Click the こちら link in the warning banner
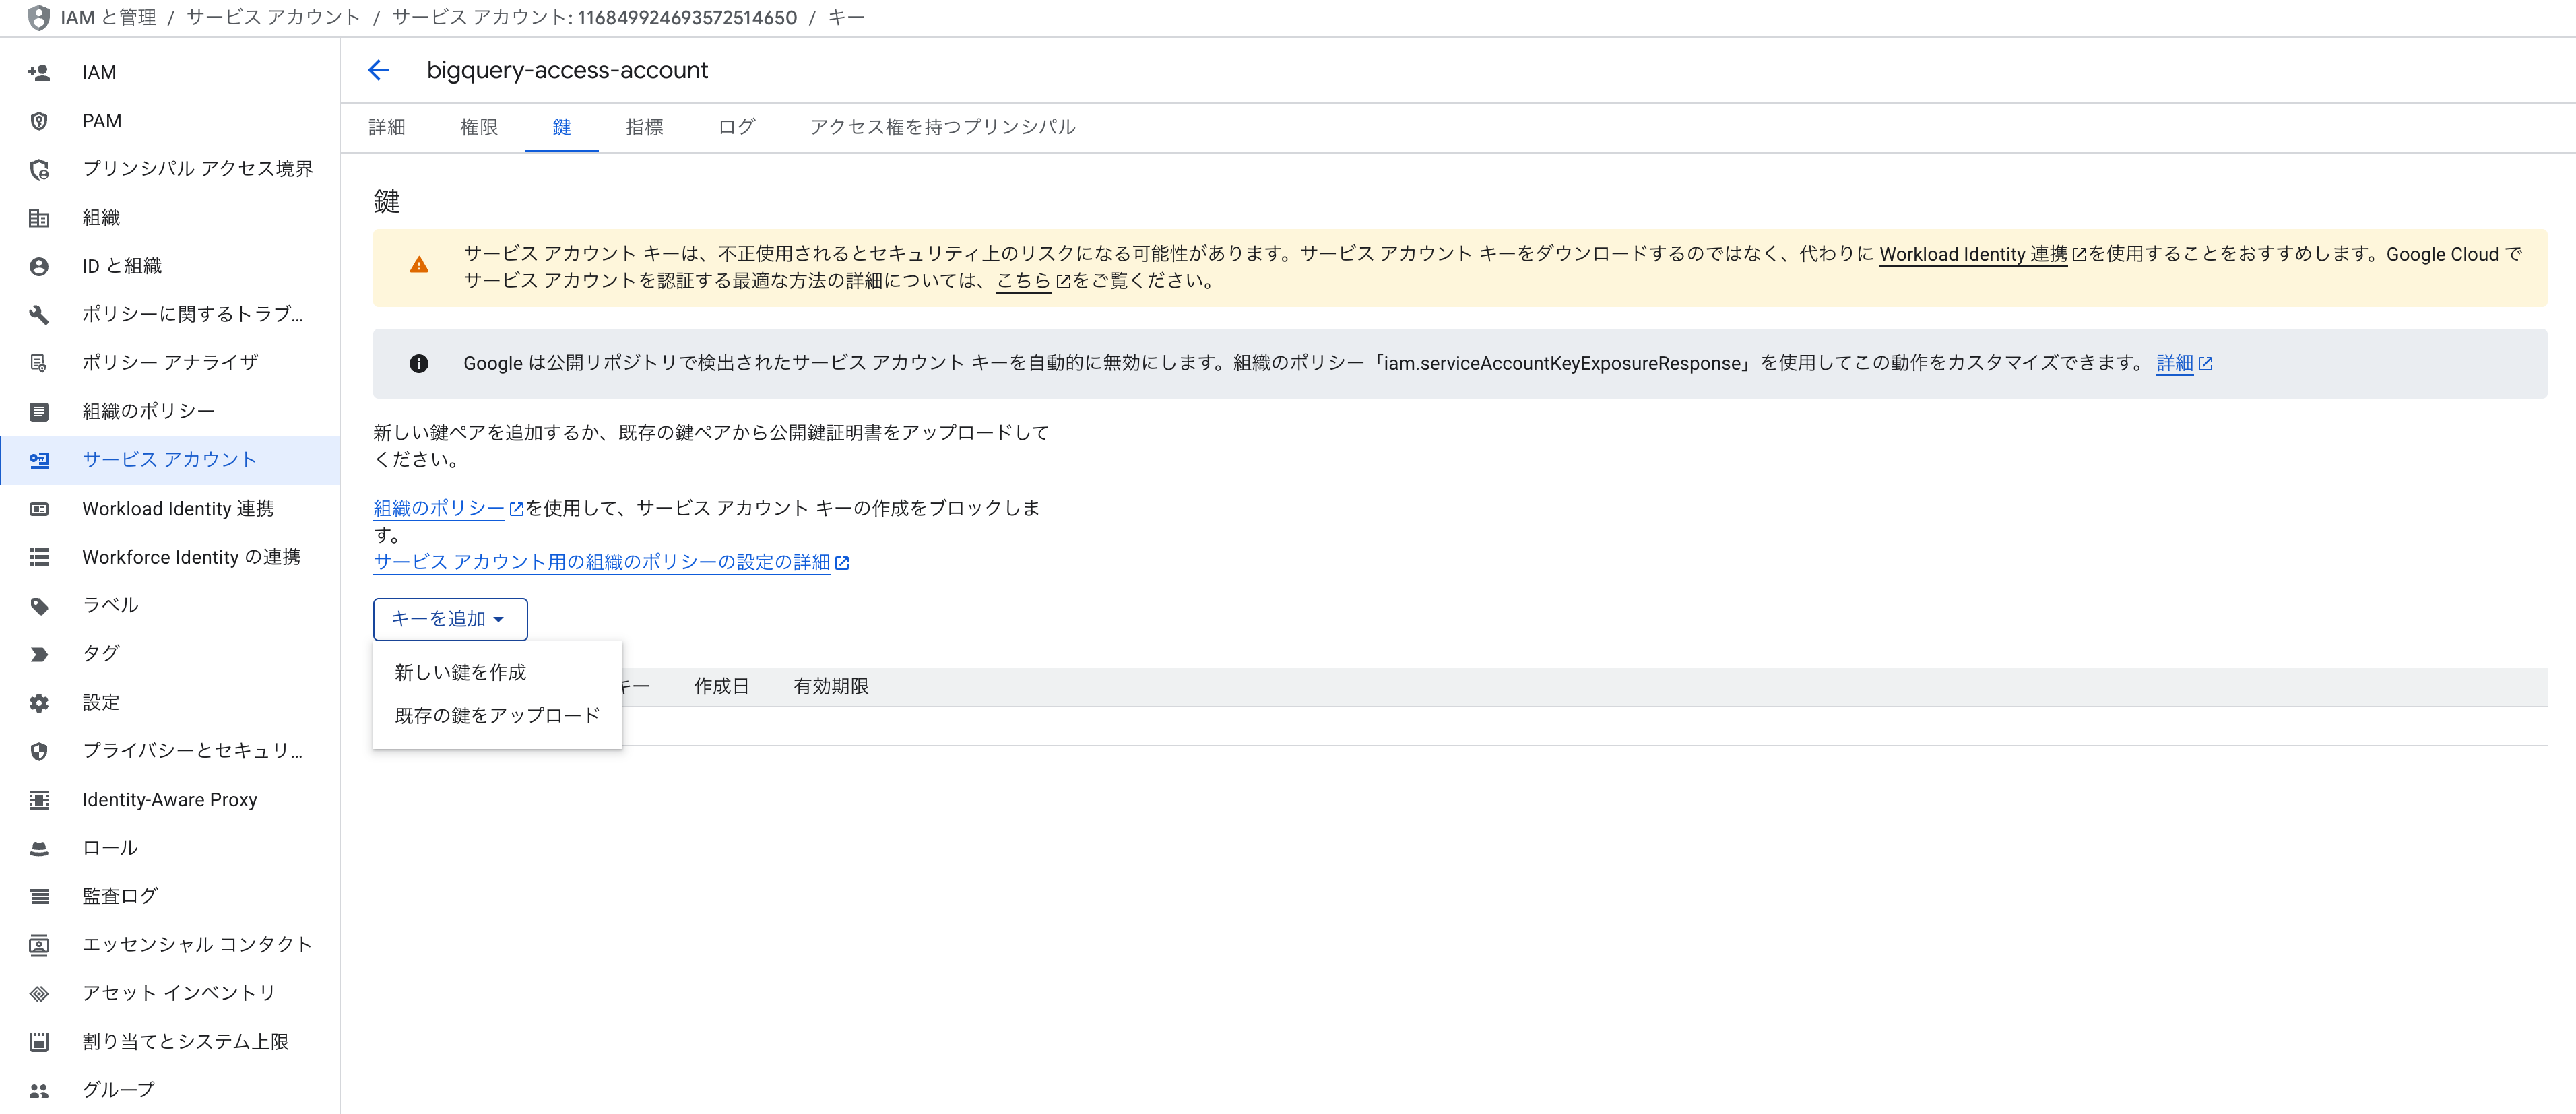This screenshot has width=2576, height=1114. [x=1023, y=281]
